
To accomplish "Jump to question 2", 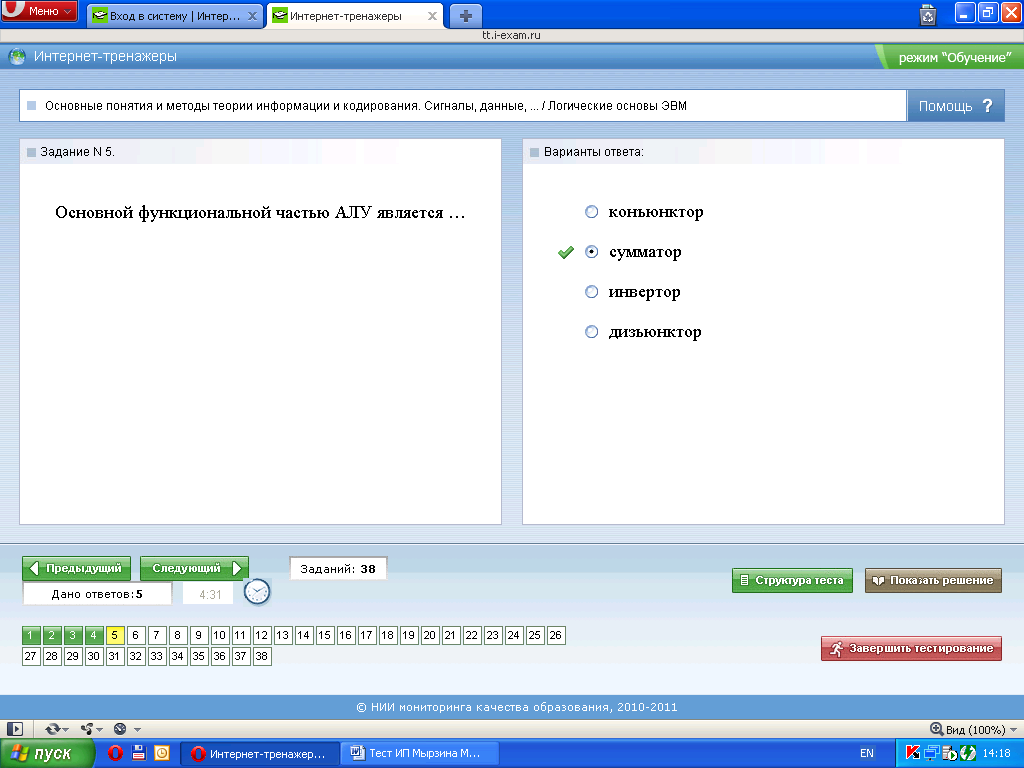I will click(x=52, y=635).
